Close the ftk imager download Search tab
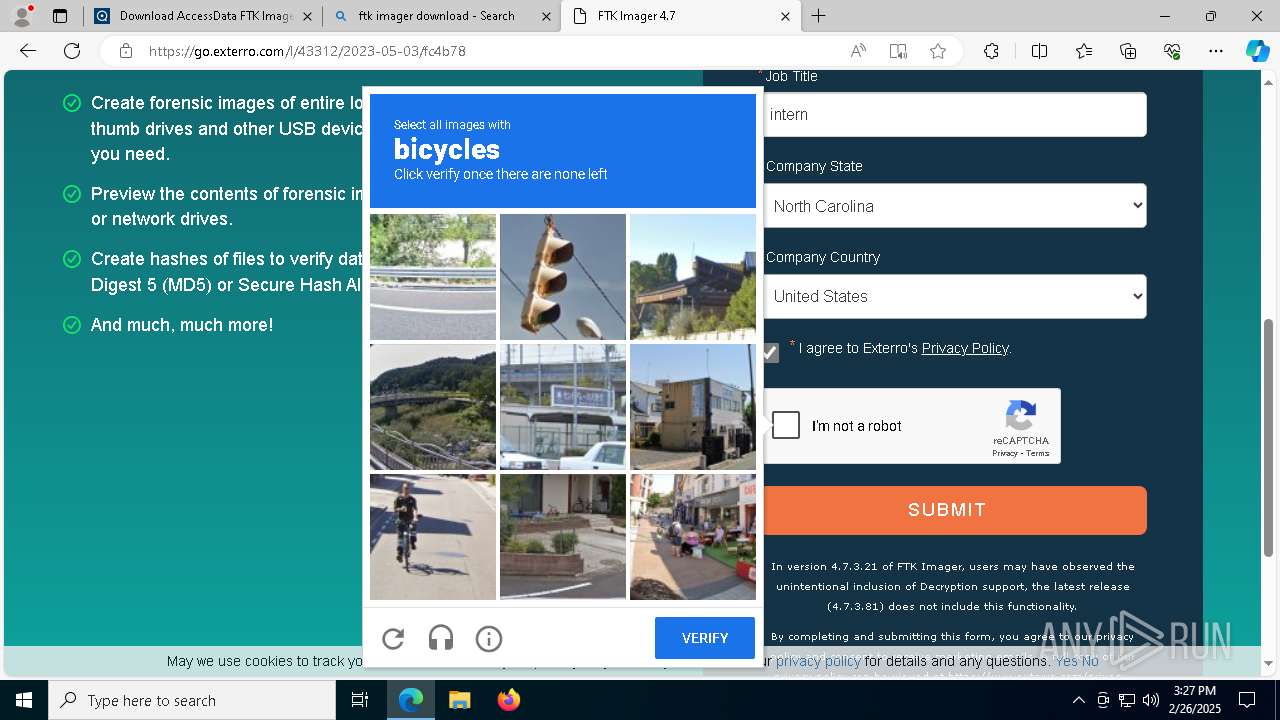This screenshot has height=720, width=1280. 546,16
